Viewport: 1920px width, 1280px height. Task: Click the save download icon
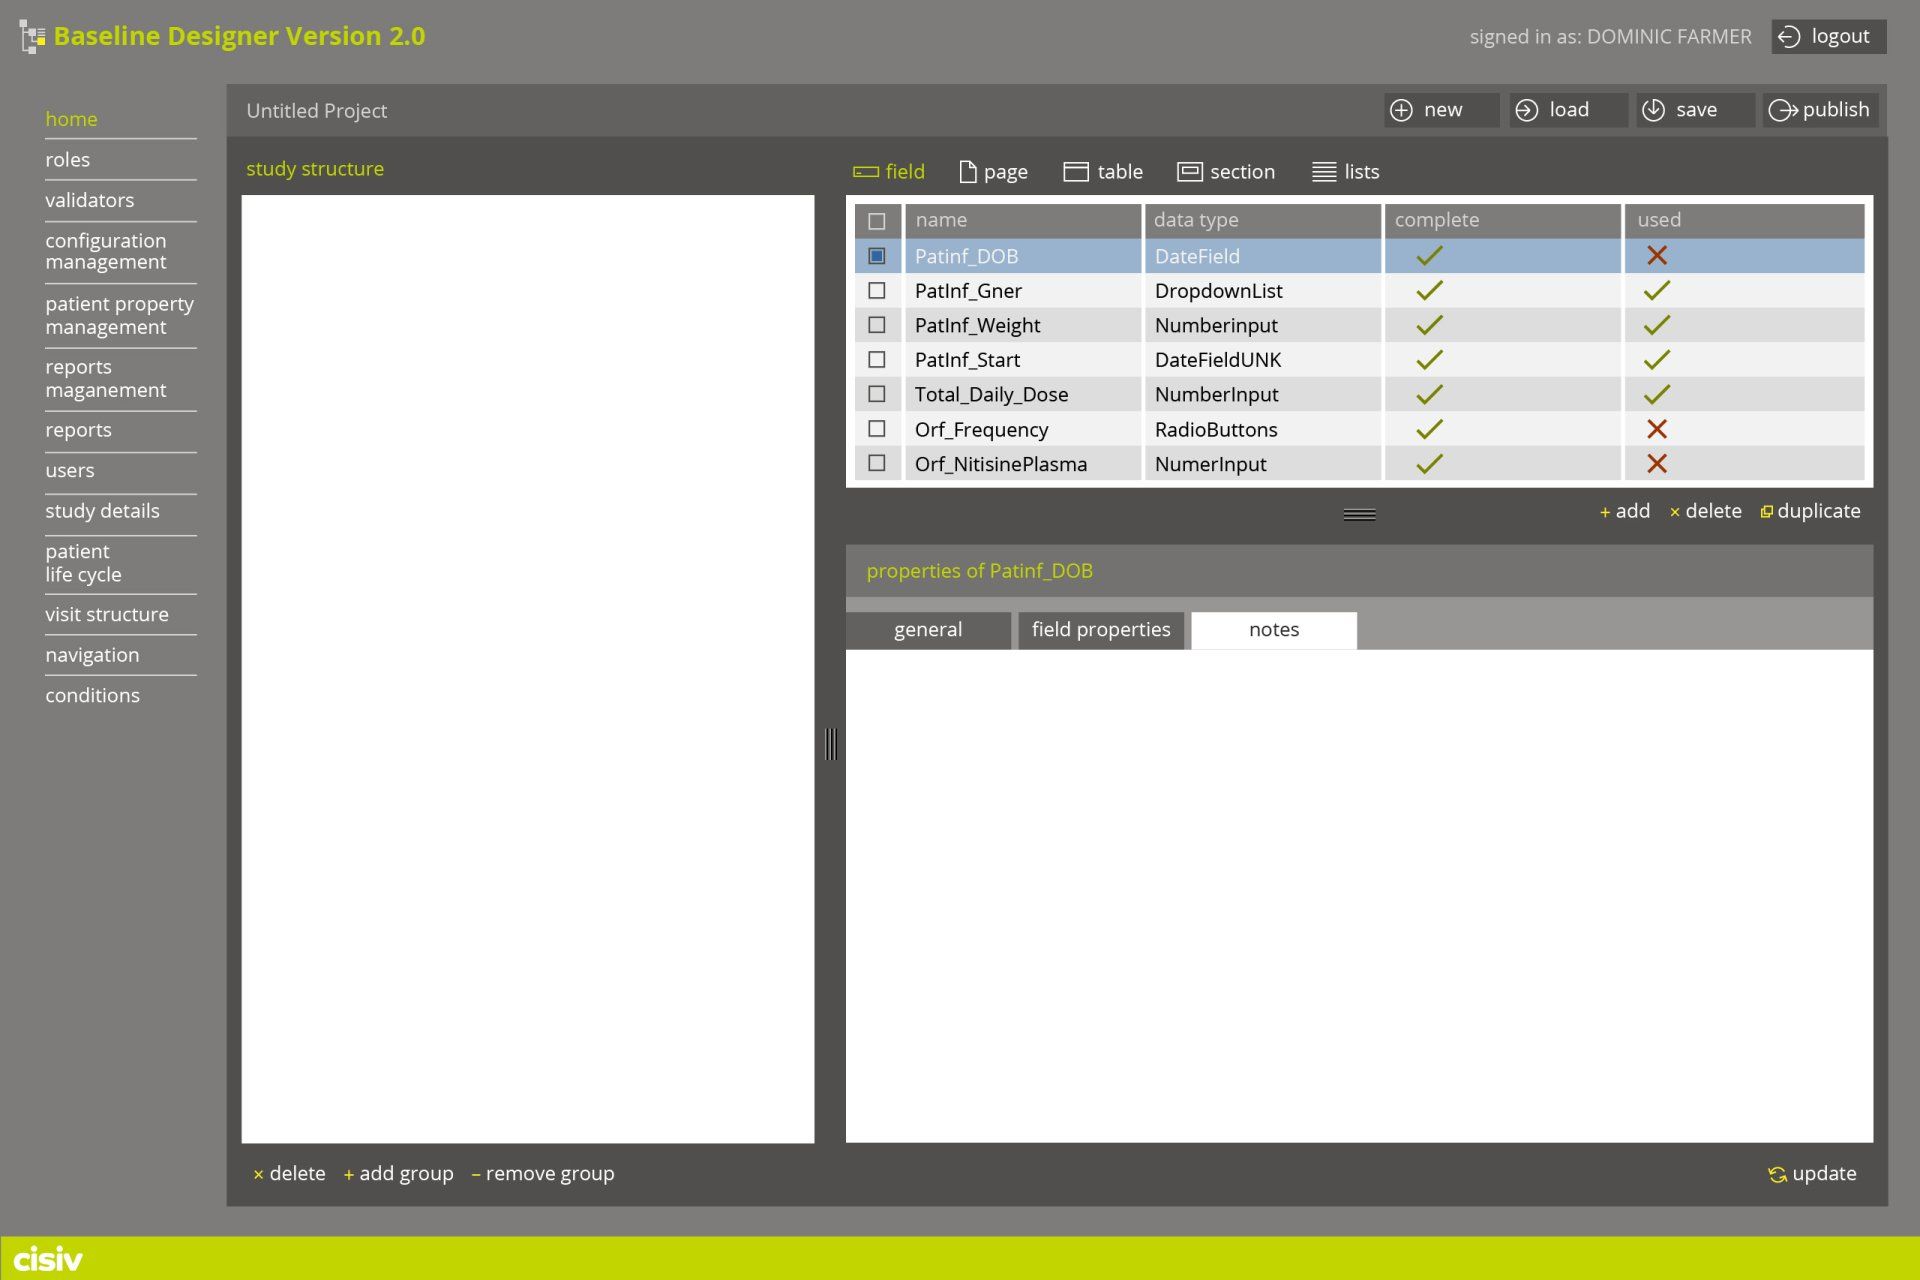point(1654,110)
